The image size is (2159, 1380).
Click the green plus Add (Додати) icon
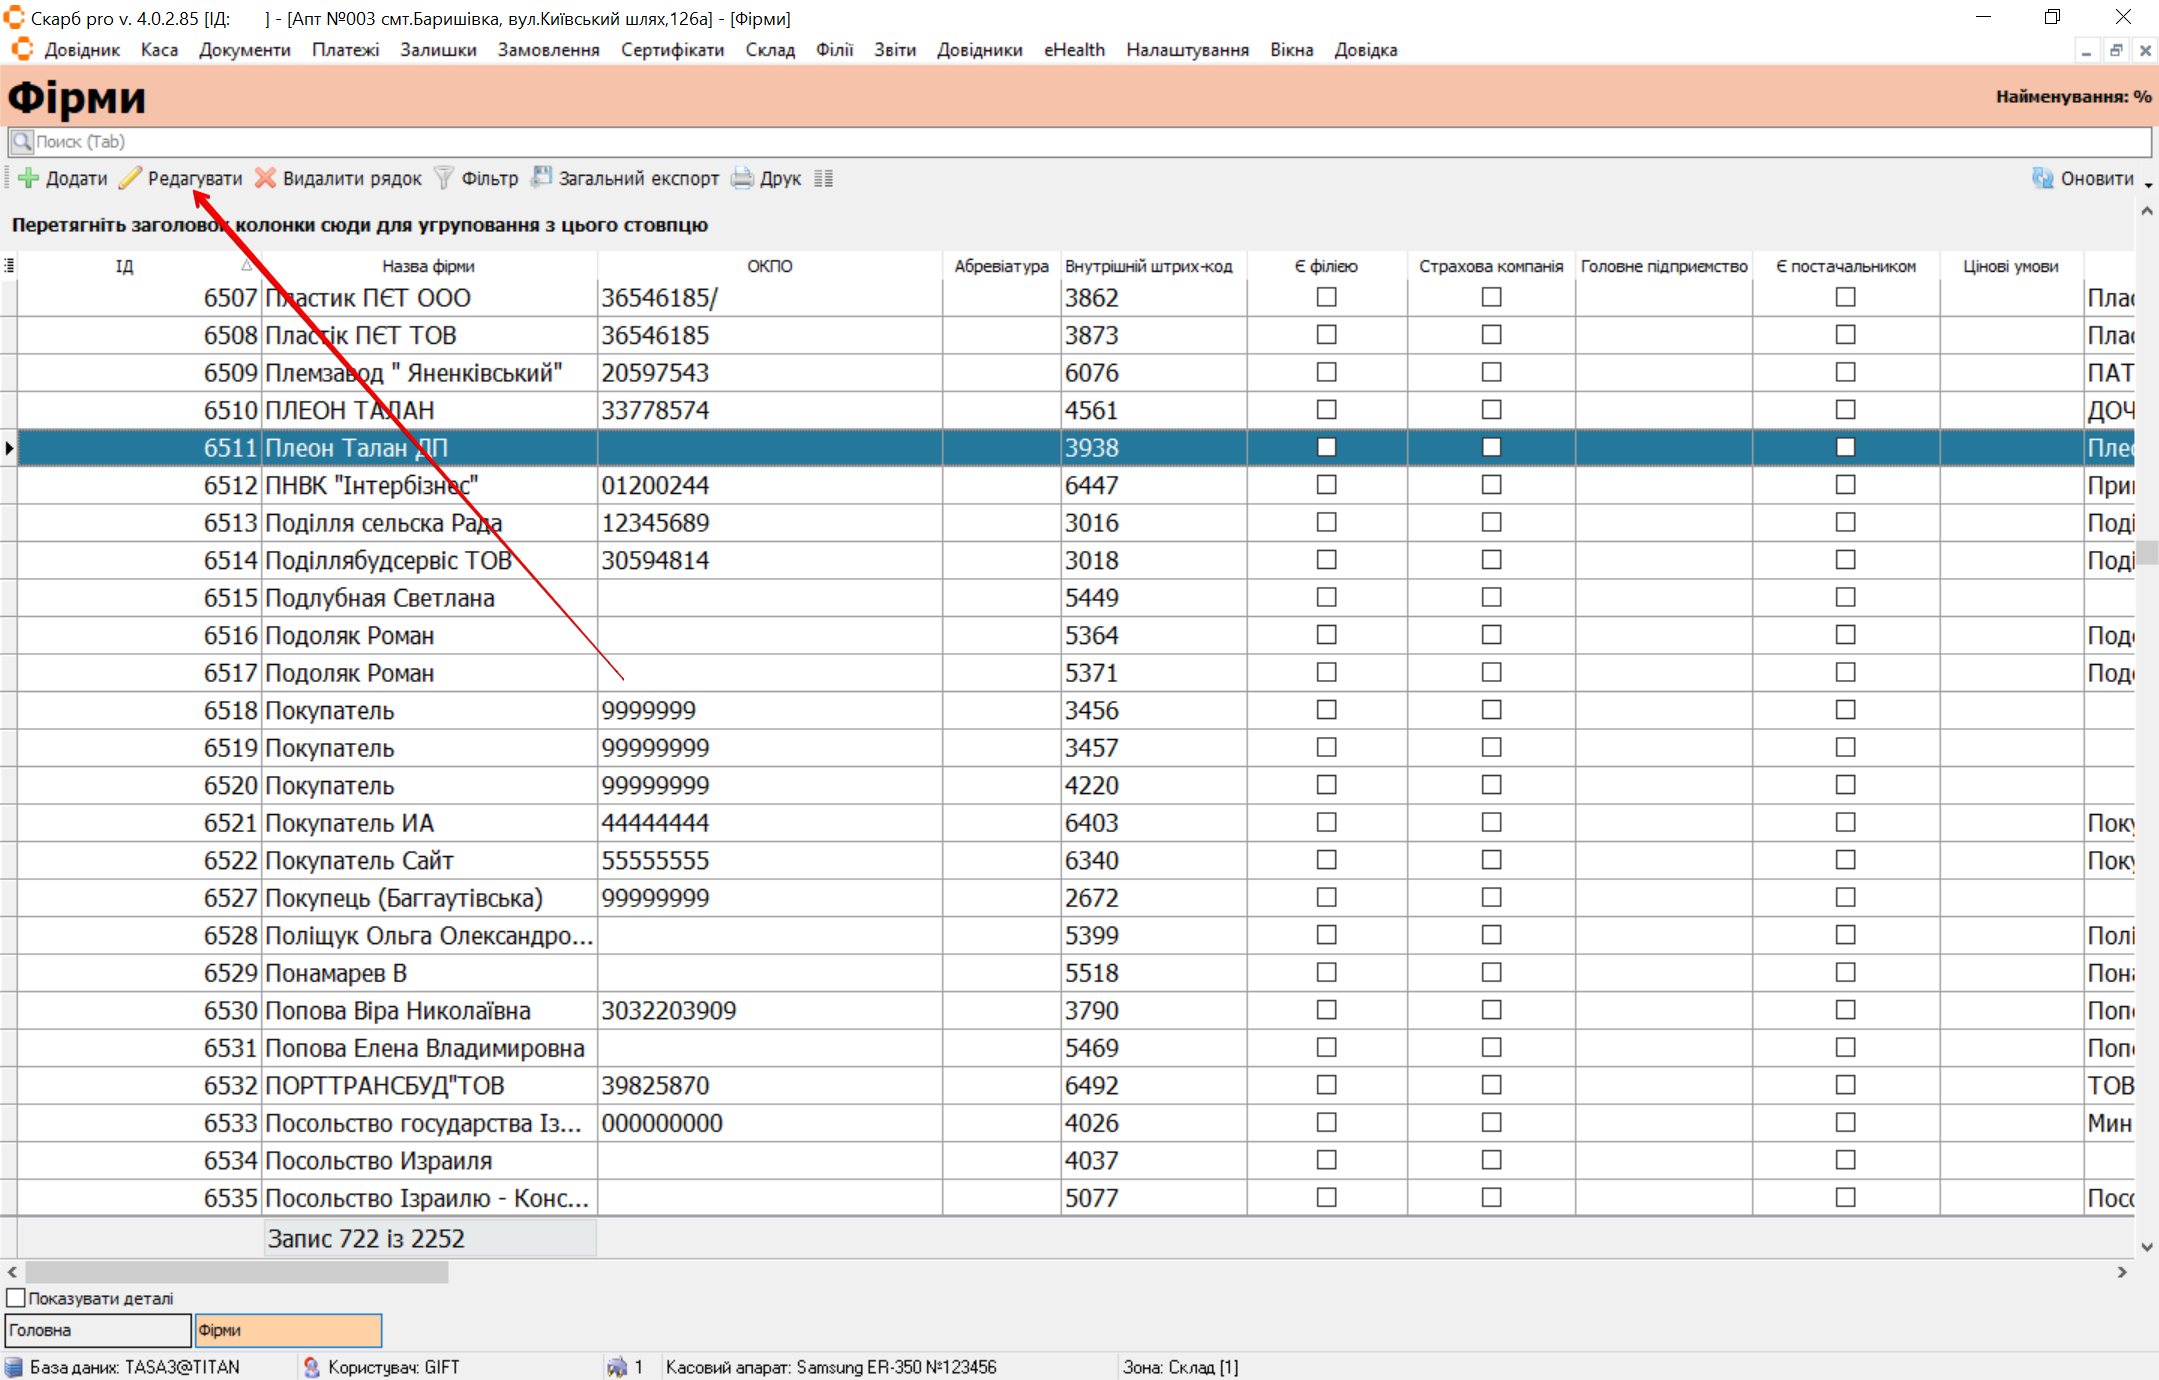[29, 178]
